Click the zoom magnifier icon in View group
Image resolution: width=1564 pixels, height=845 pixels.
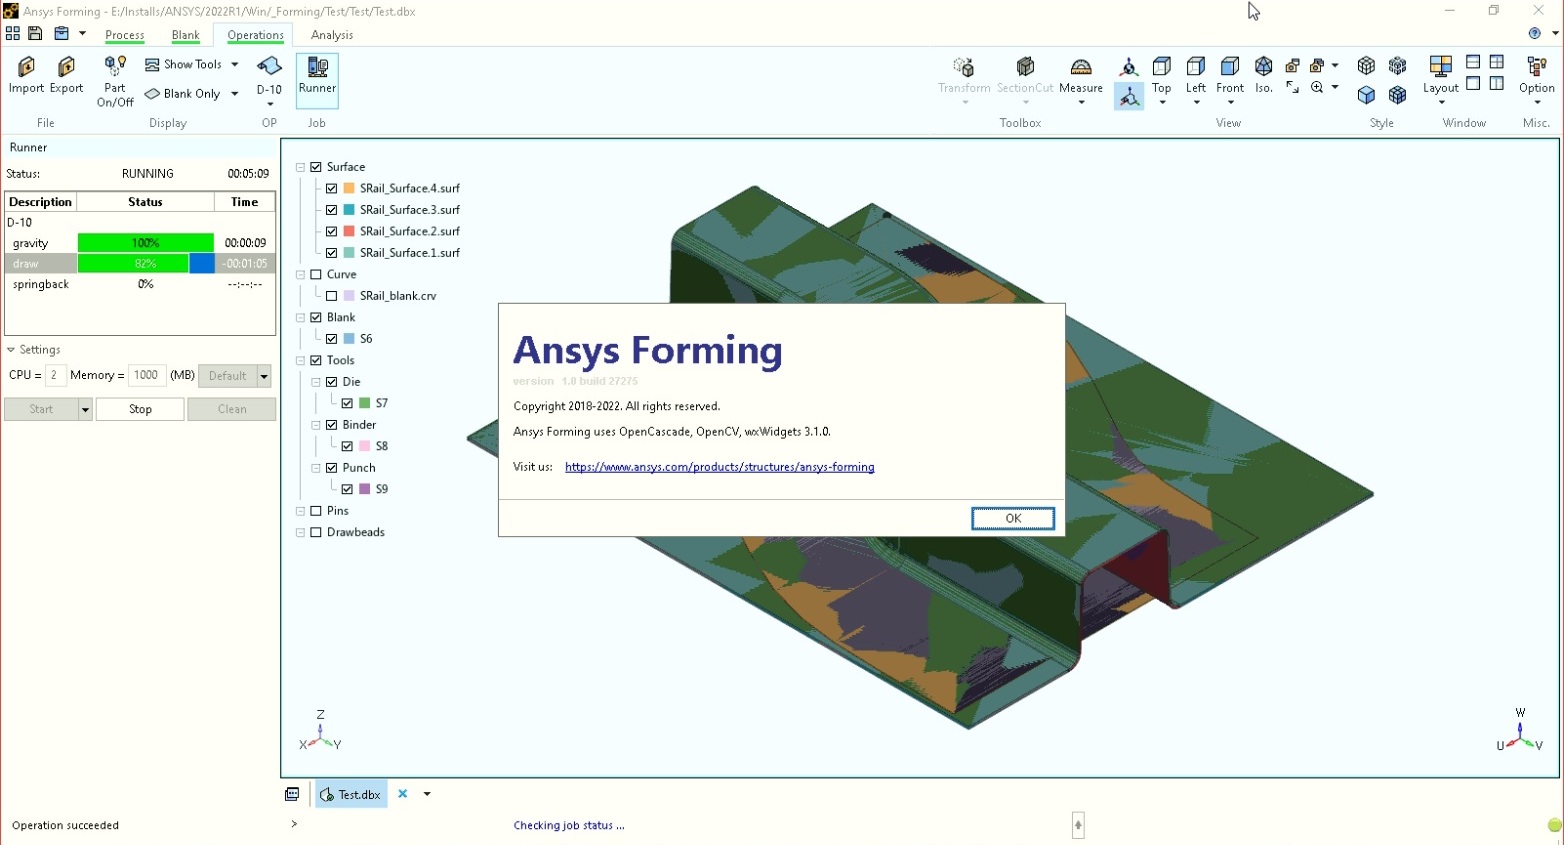click(1318, 88)
